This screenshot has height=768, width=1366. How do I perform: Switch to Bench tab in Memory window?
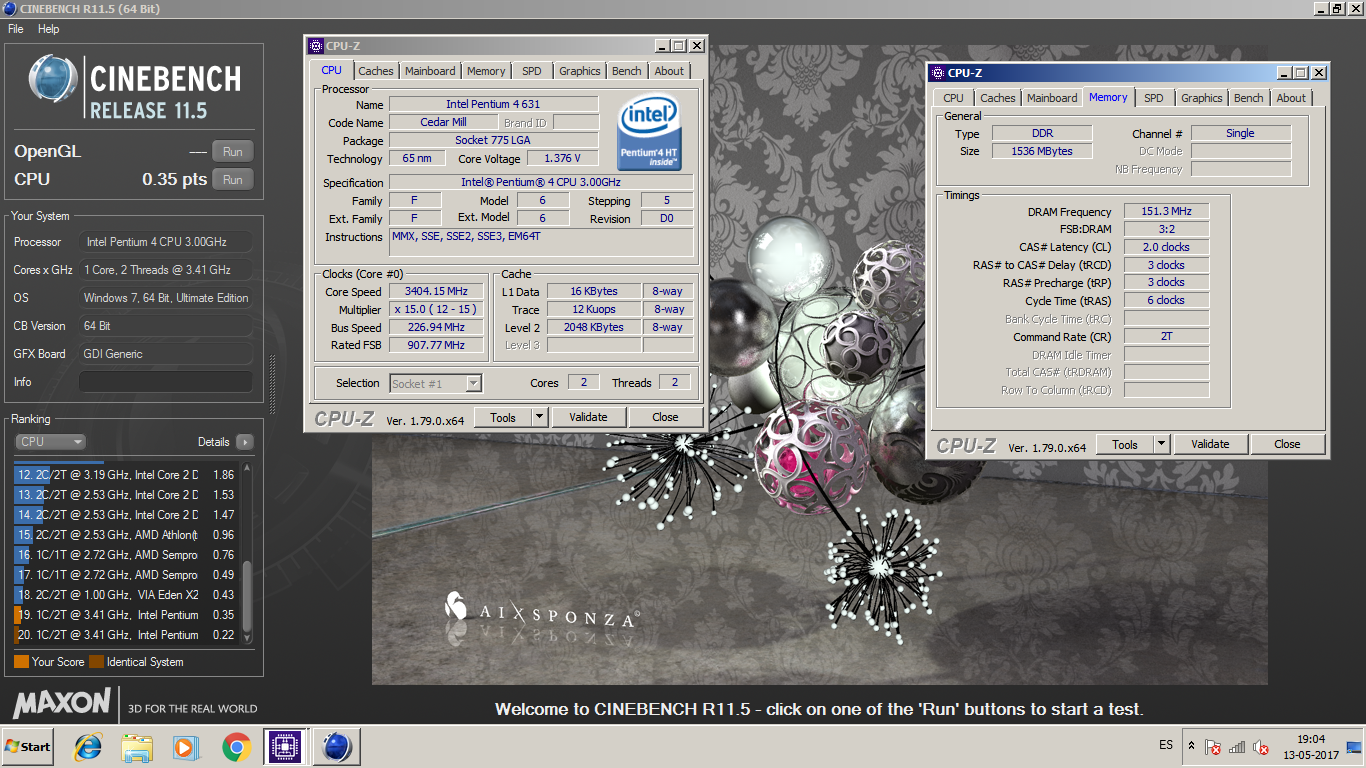point(1249,98)
